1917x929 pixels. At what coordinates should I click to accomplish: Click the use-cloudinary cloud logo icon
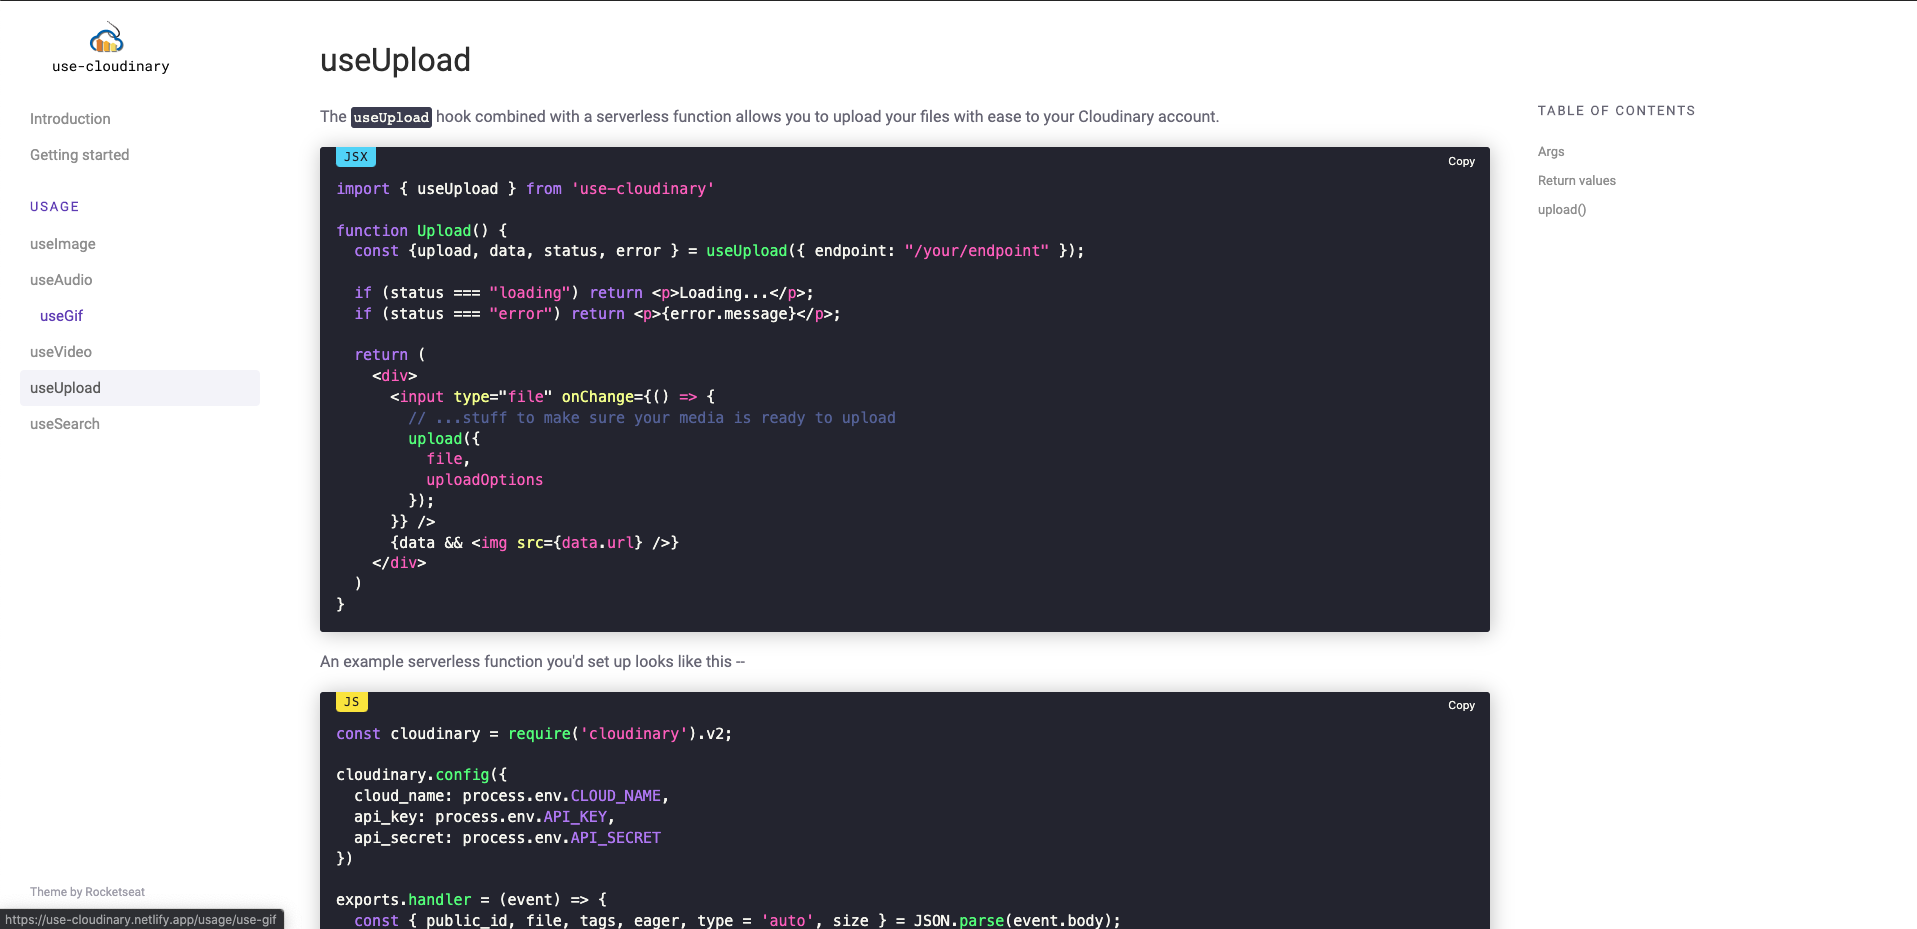(107, 38)
